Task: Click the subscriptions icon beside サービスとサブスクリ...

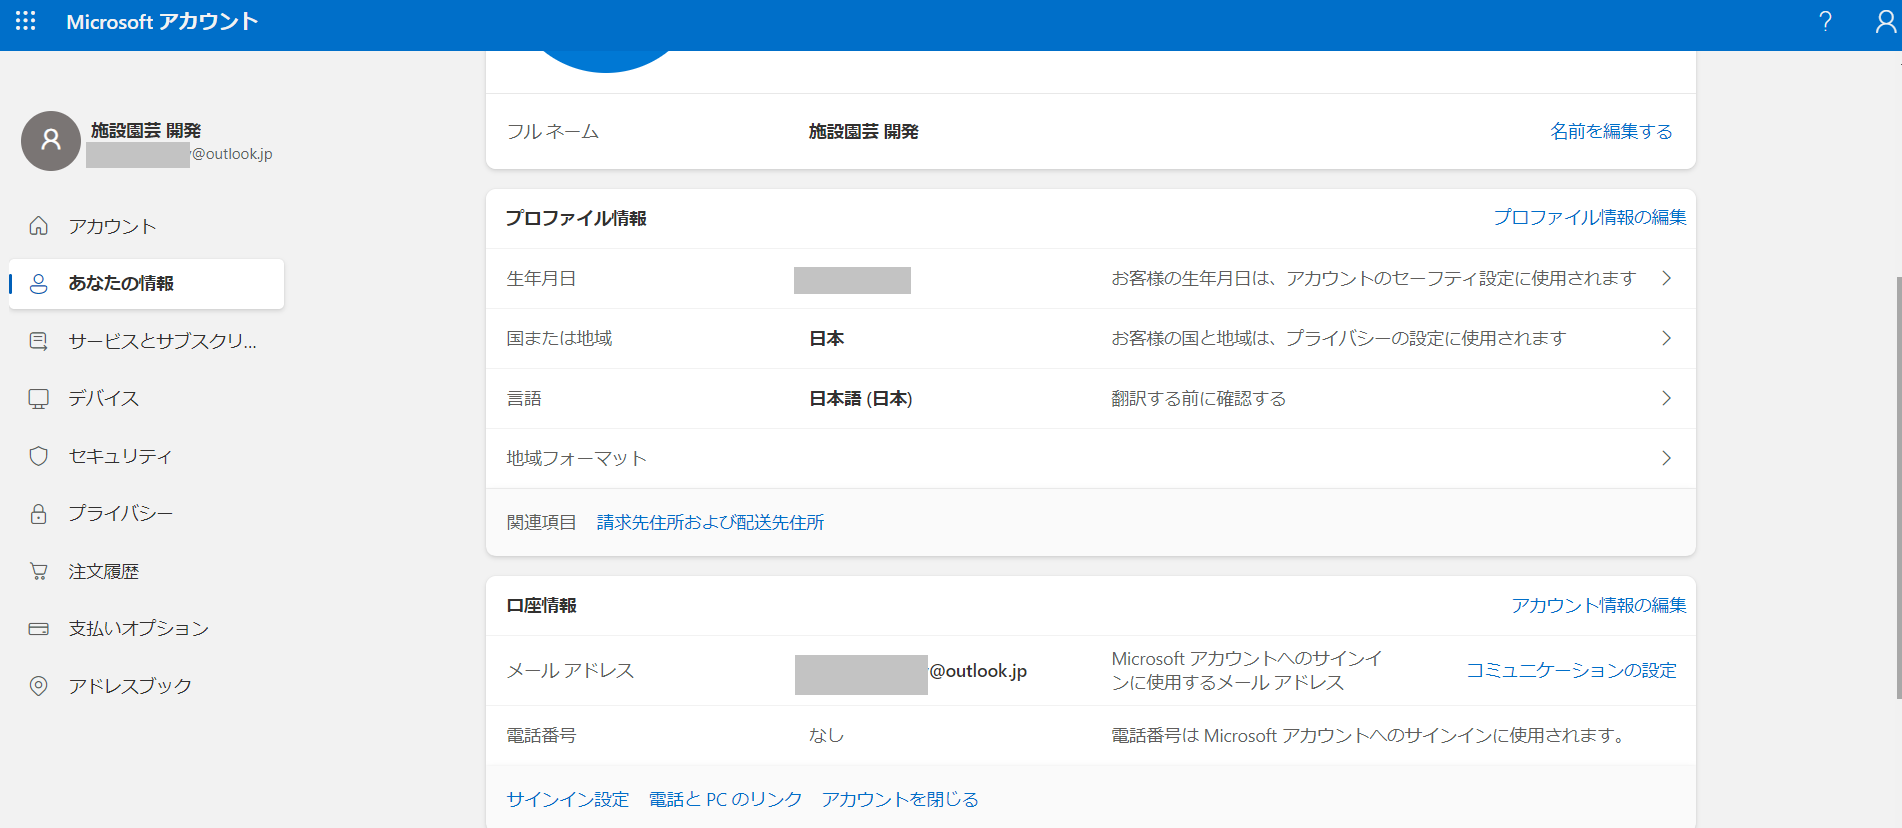Action: [38, 341]
